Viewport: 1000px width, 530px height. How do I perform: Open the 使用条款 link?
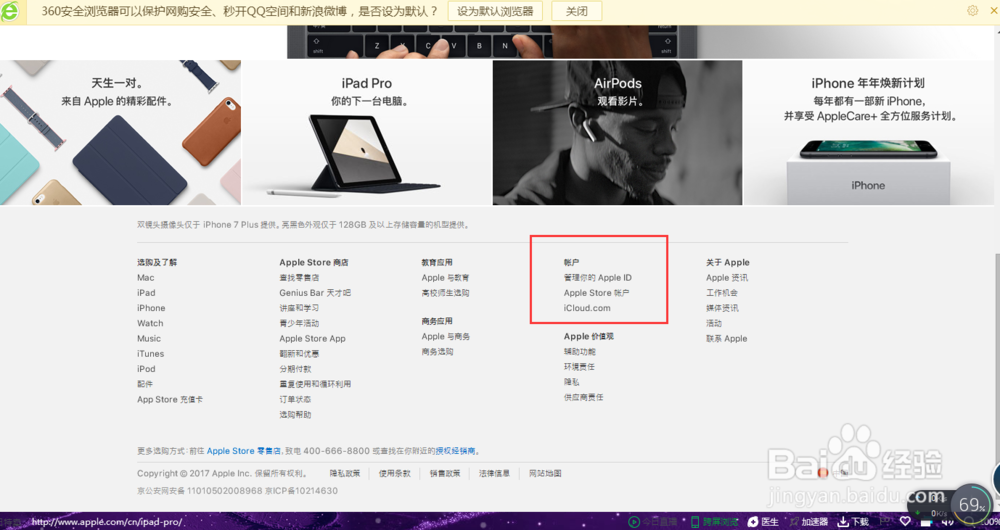coord(395,473)
